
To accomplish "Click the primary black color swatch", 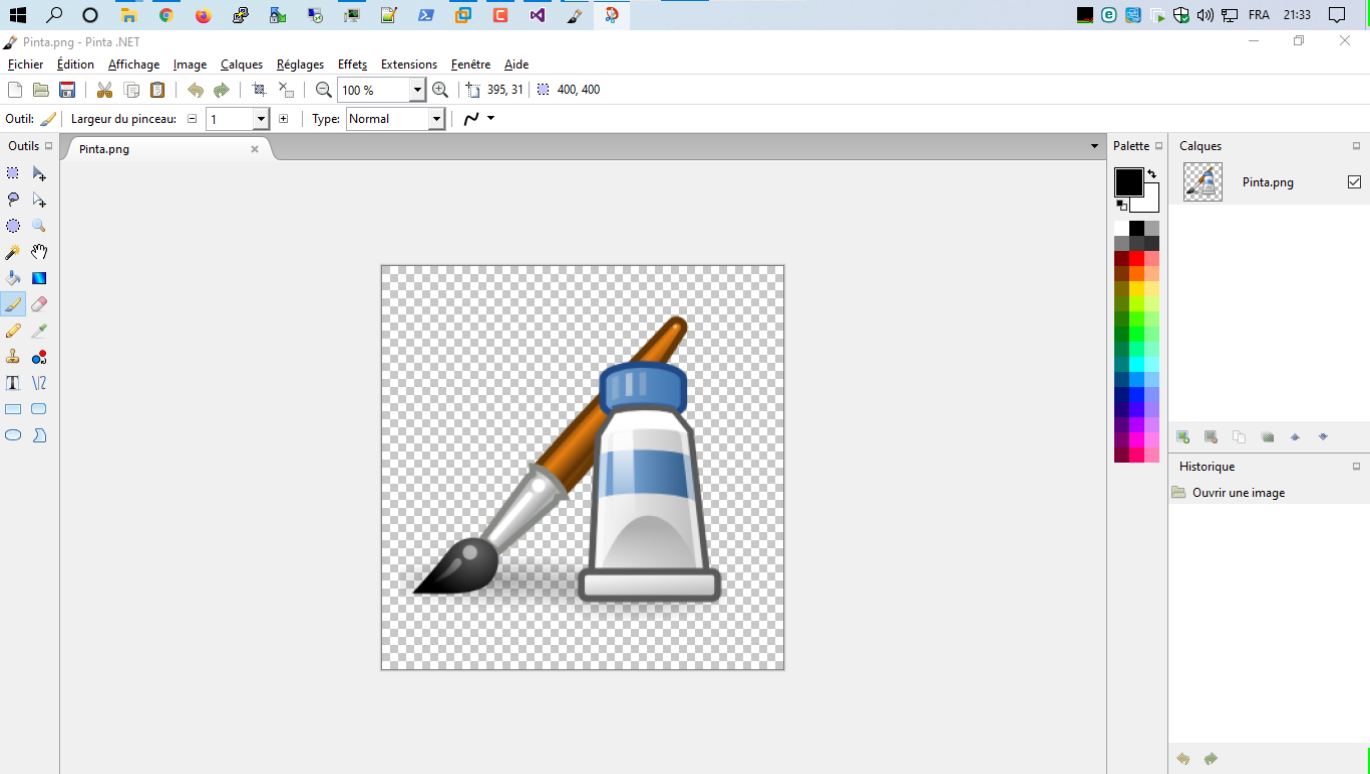I will 1127,181.
